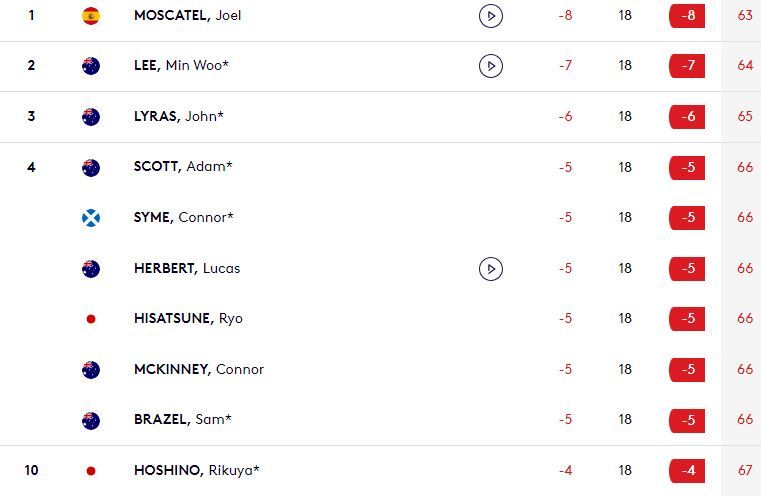761x496 pixels.
Task: Click the Scotland flag beside Connor Syme
Action: pyautogui.click(x=91, y=217)
